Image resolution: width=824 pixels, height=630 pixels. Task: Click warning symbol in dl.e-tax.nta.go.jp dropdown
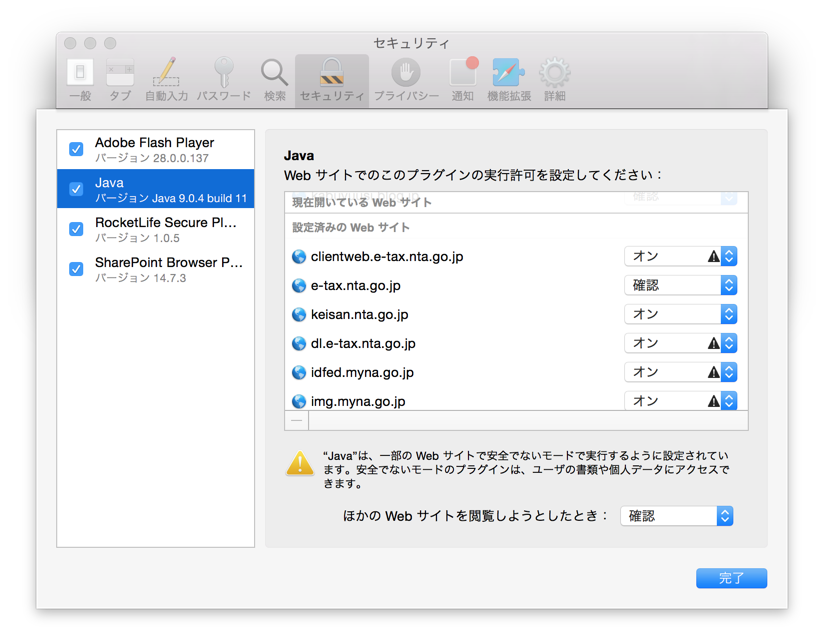714,343
